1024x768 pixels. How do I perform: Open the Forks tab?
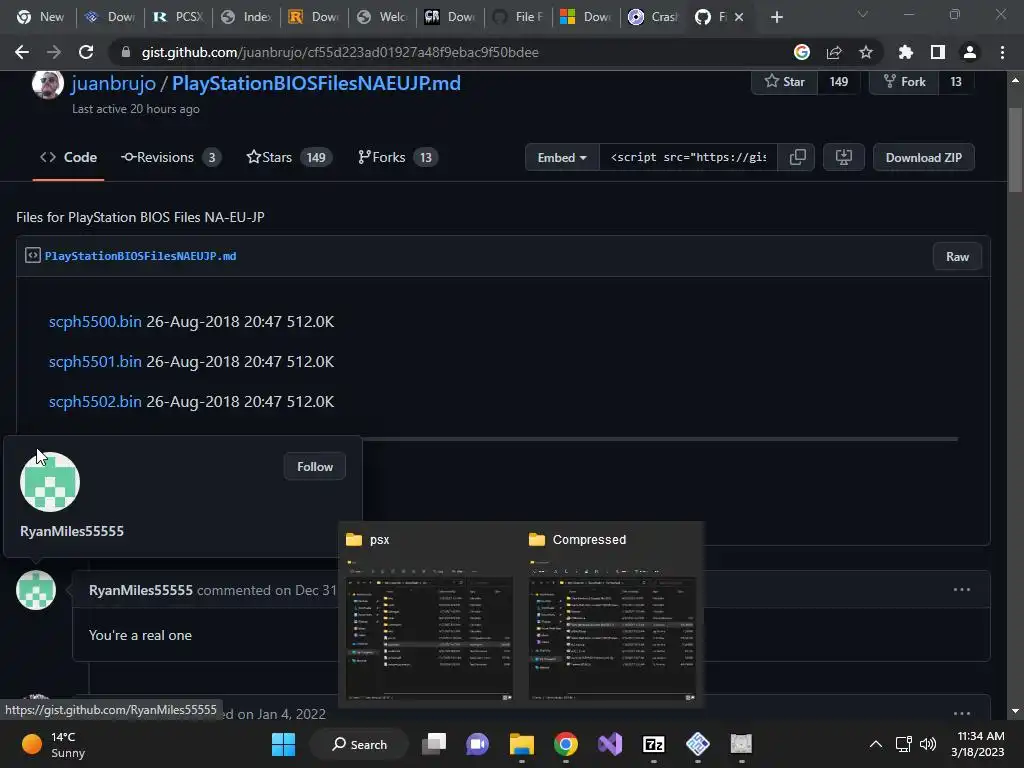(398, 157)
